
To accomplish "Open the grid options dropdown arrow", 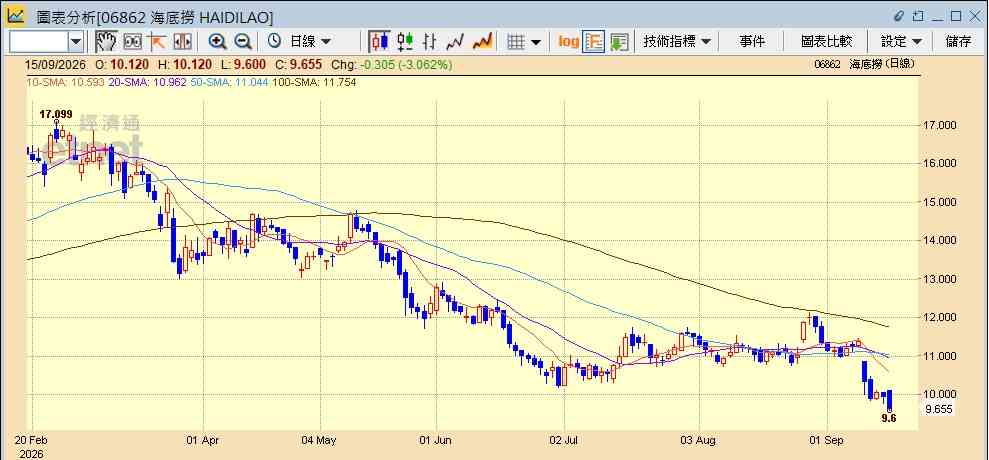I will click(536, 42).
